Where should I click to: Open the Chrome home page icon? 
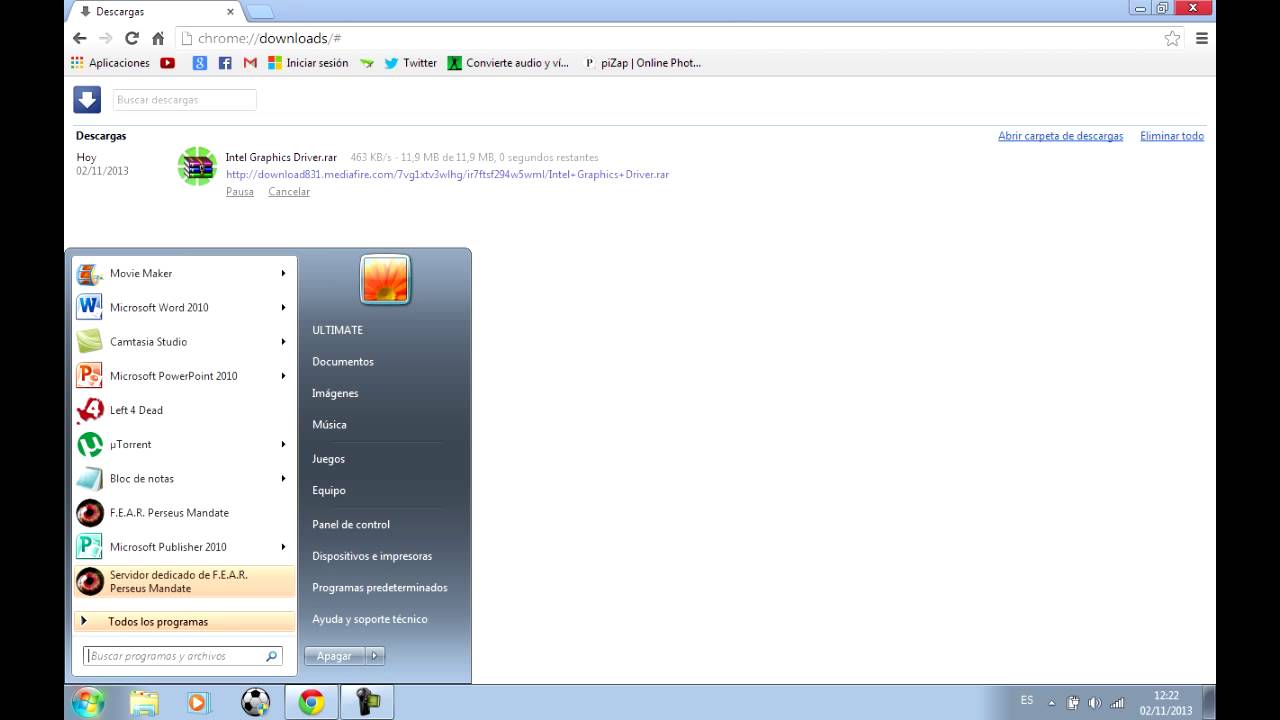pos(158,38)
